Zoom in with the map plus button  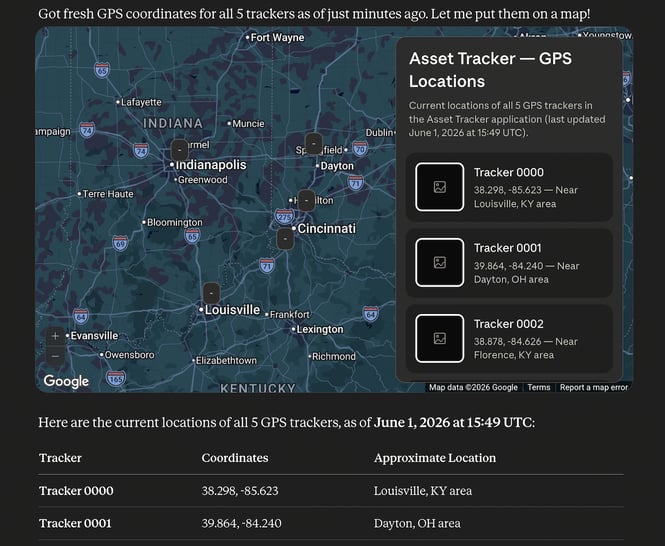click(x=55, y=336)
